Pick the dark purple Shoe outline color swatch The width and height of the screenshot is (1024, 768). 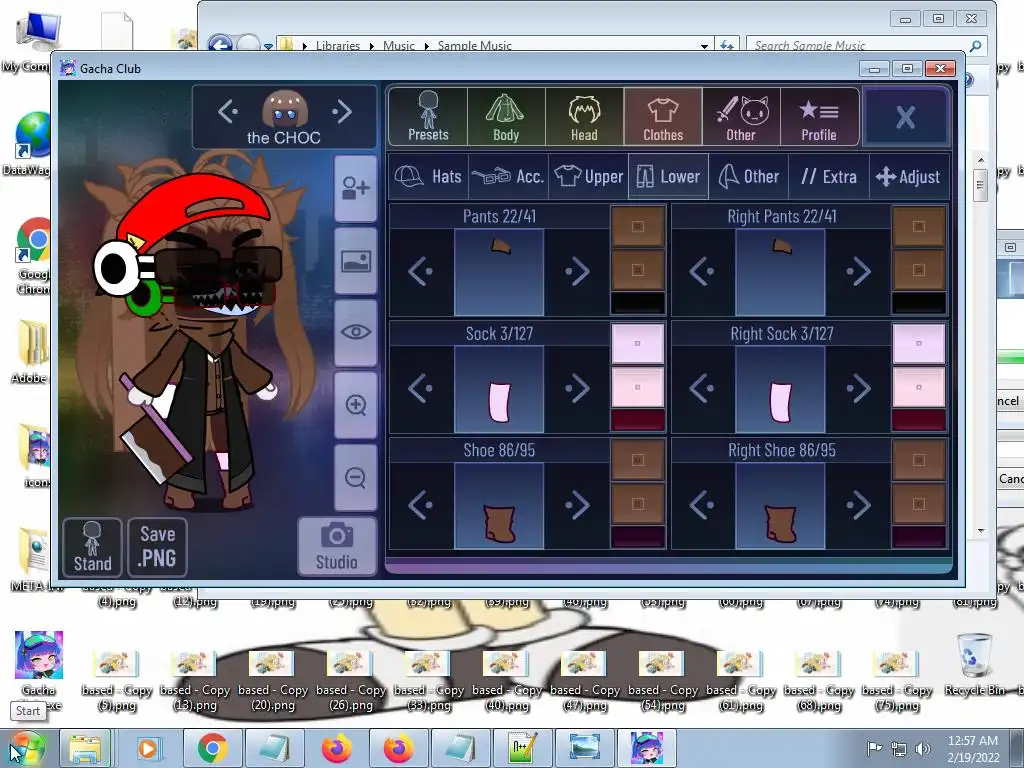(638, 537)
